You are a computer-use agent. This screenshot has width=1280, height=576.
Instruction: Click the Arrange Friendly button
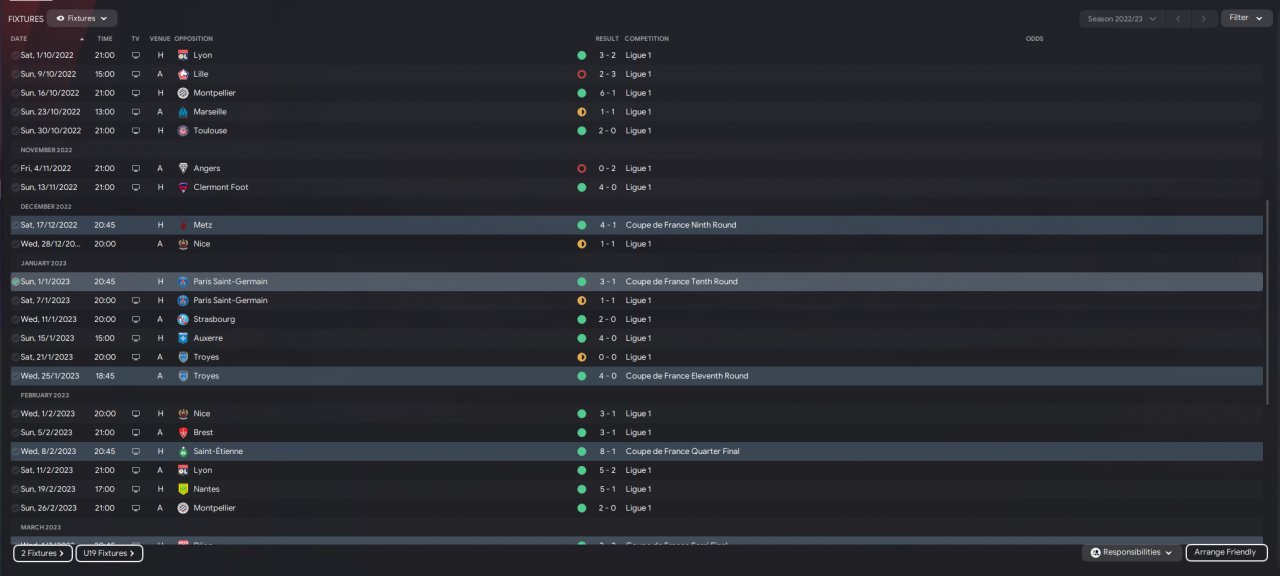[1226, 552]
